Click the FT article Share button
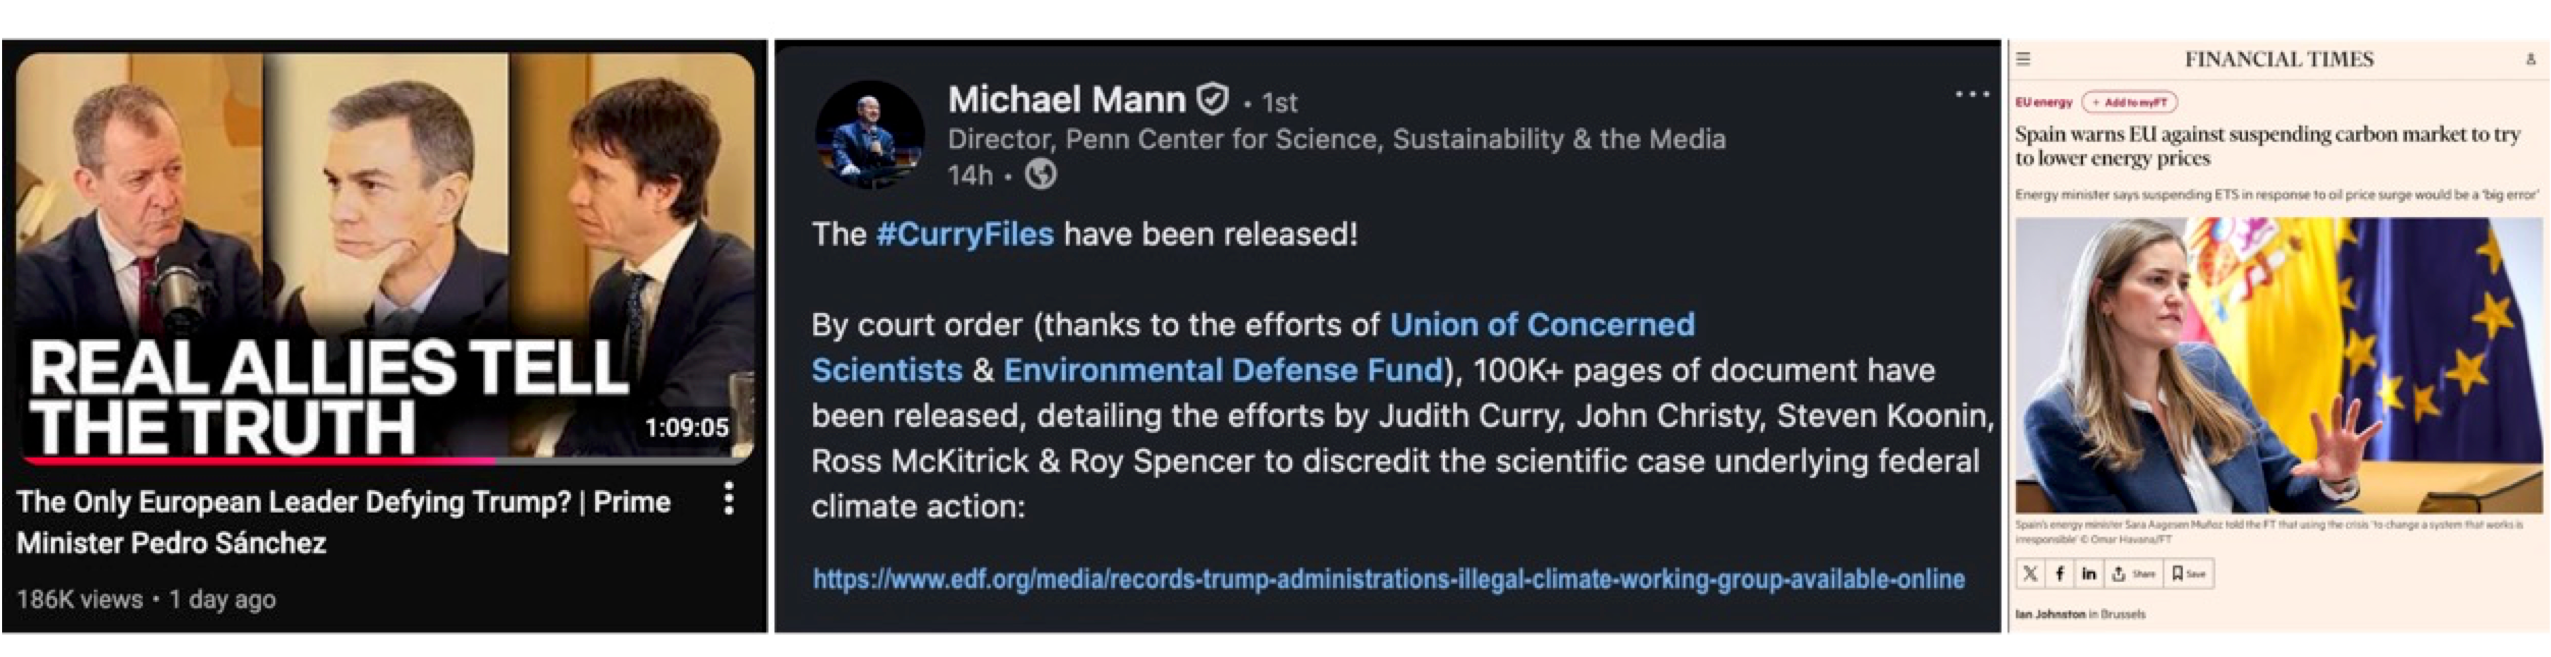Screen dimensions: 2551x657 pos(2133,574)
